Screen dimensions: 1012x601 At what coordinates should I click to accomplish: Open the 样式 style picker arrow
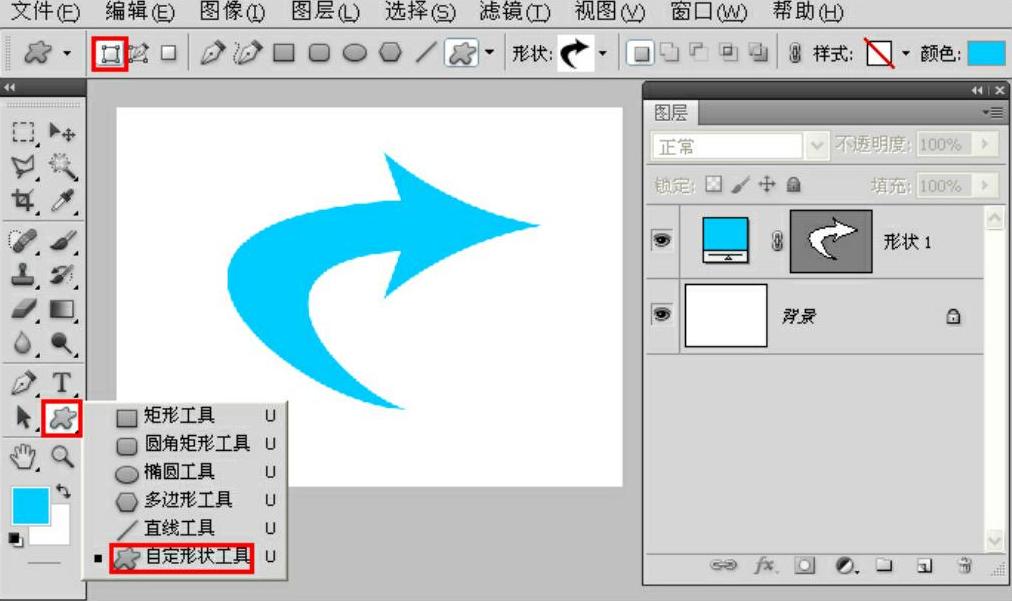906,54
